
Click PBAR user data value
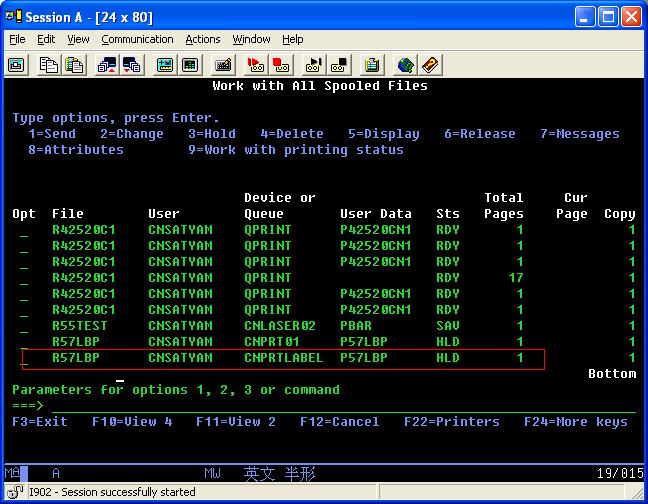[x=356, y=326]
